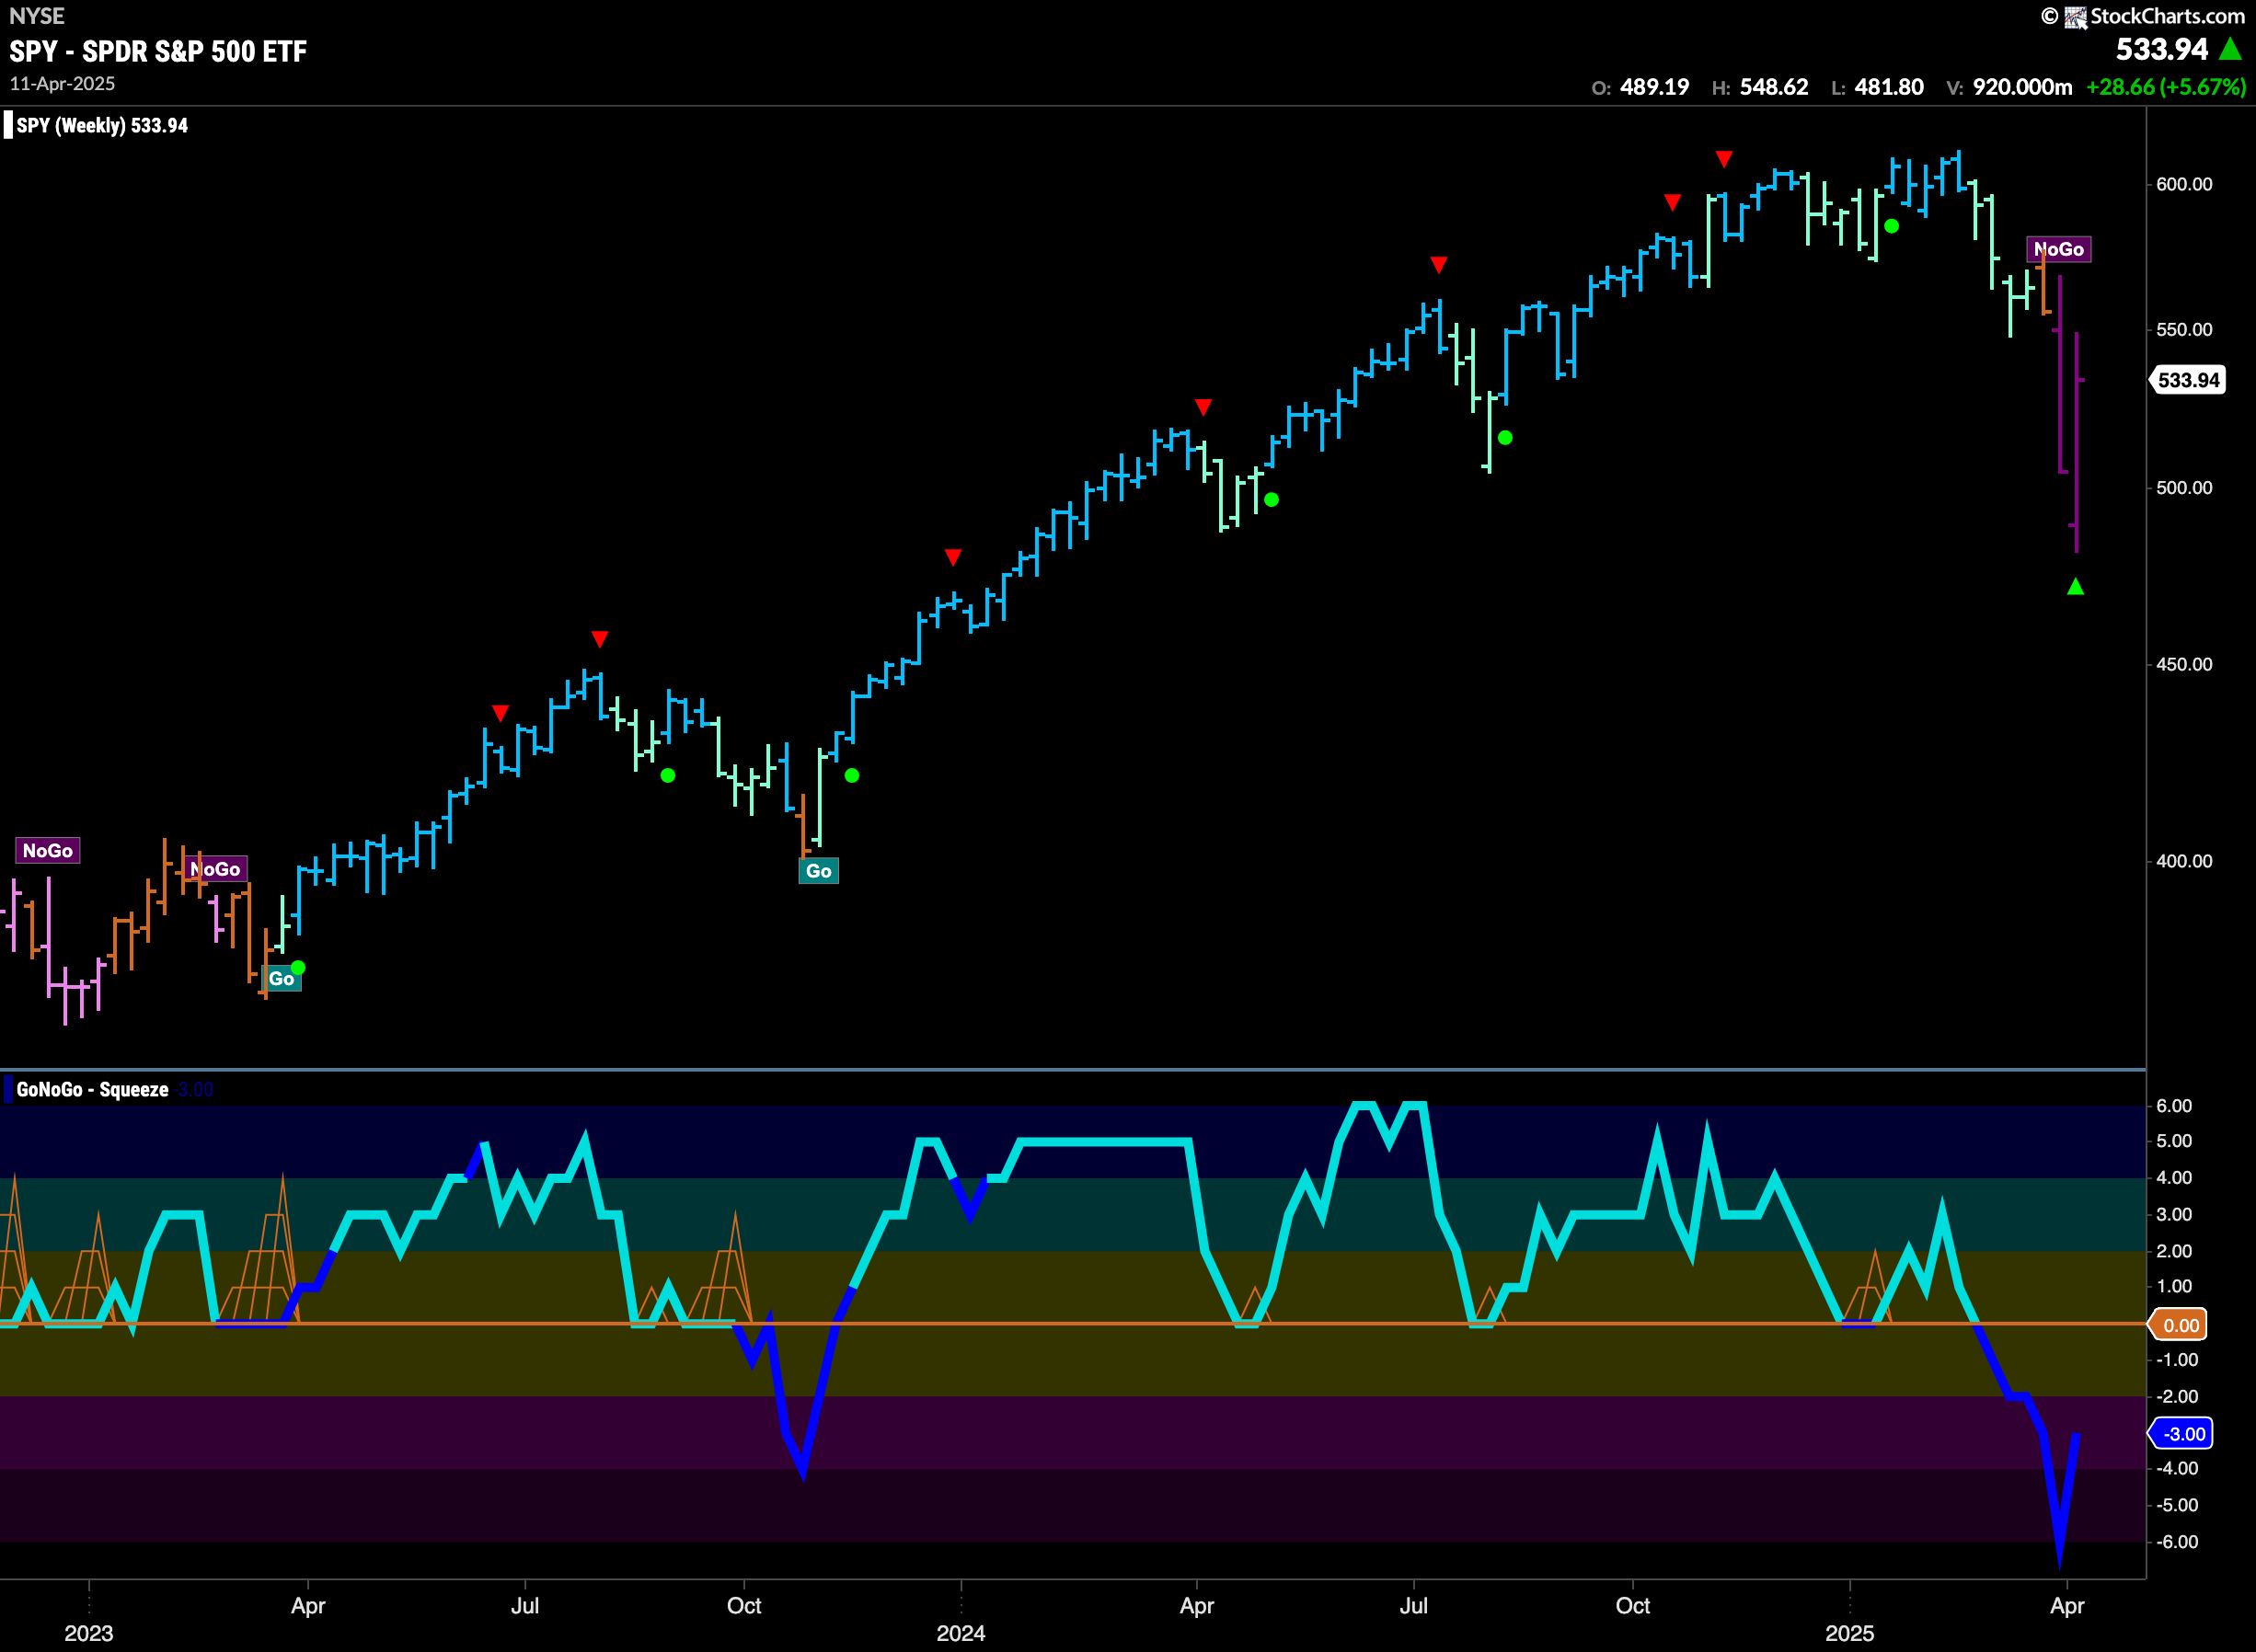Click the open value 489.19

pyautogui.click(x=1654, y=87)
